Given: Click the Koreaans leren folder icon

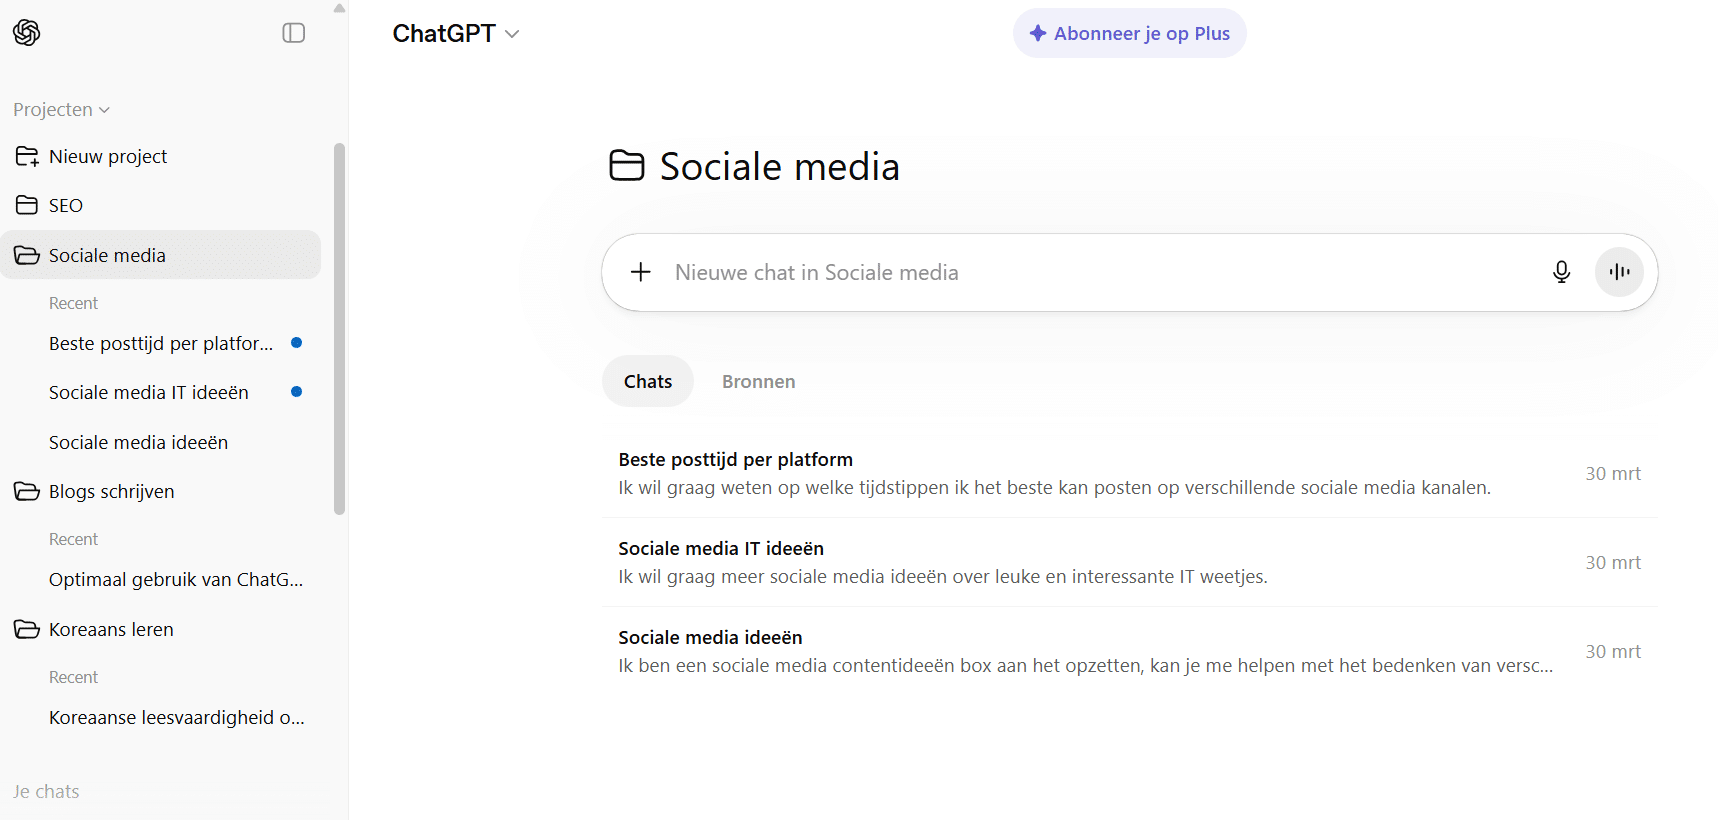Looking at the screenshot, I should [x=27, y=629].
